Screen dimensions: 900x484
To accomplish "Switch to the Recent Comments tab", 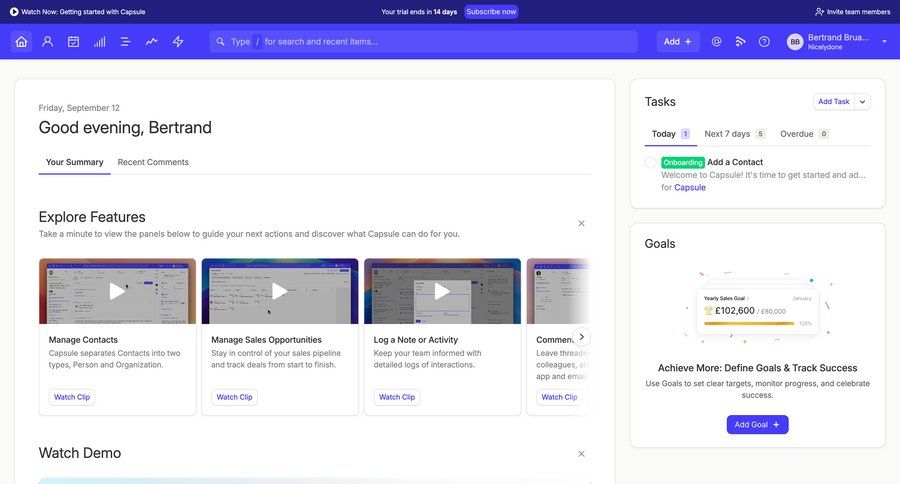I will [x=153, y=162].
